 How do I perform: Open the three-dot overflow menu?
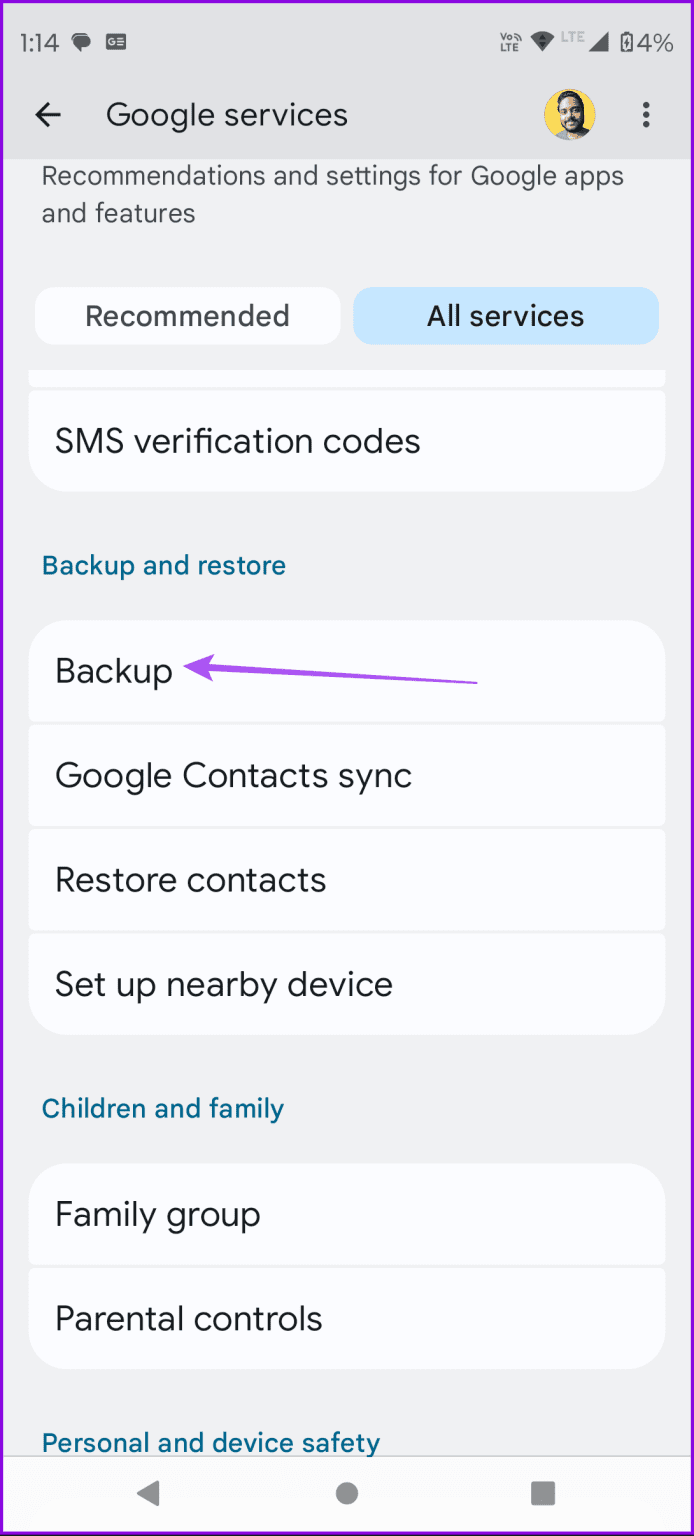646,114
